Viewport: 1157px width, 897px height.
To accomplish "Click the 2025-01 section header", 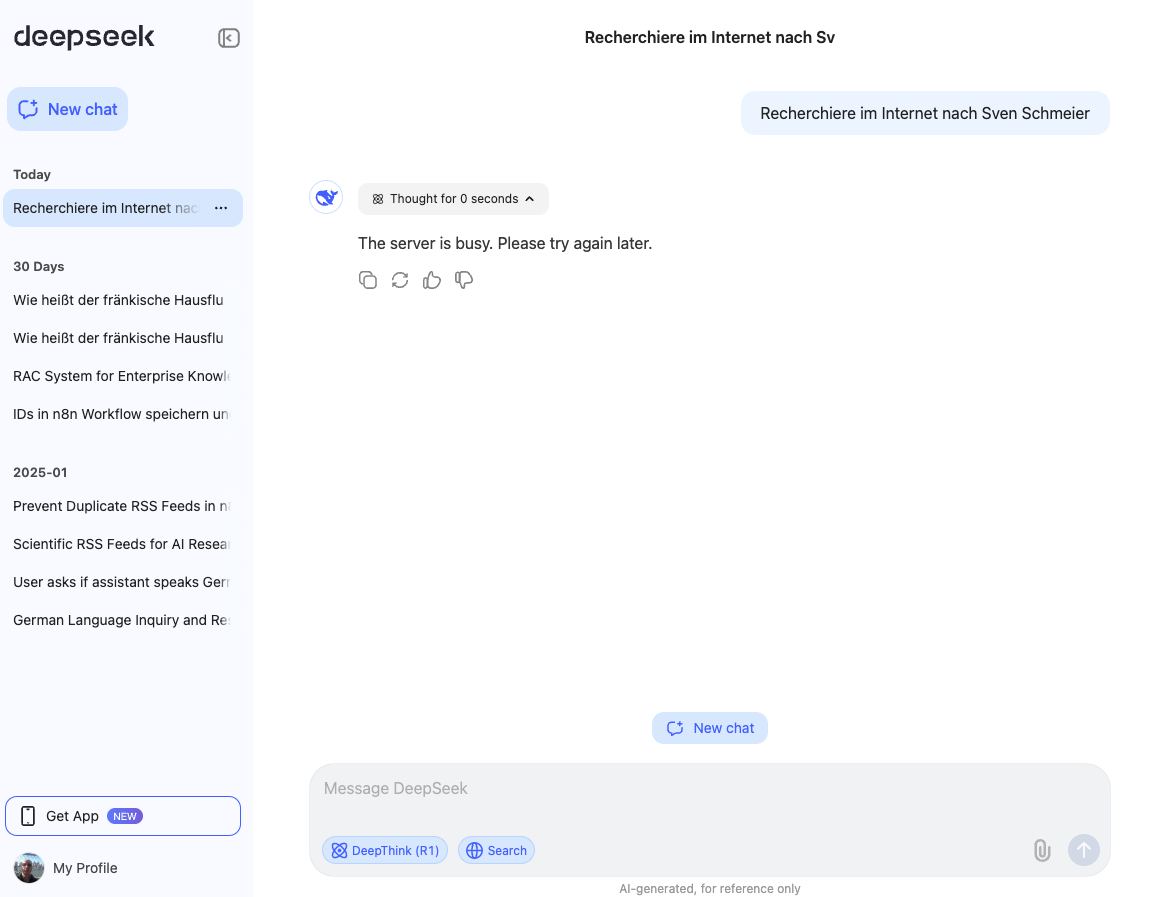I will 40,472.
